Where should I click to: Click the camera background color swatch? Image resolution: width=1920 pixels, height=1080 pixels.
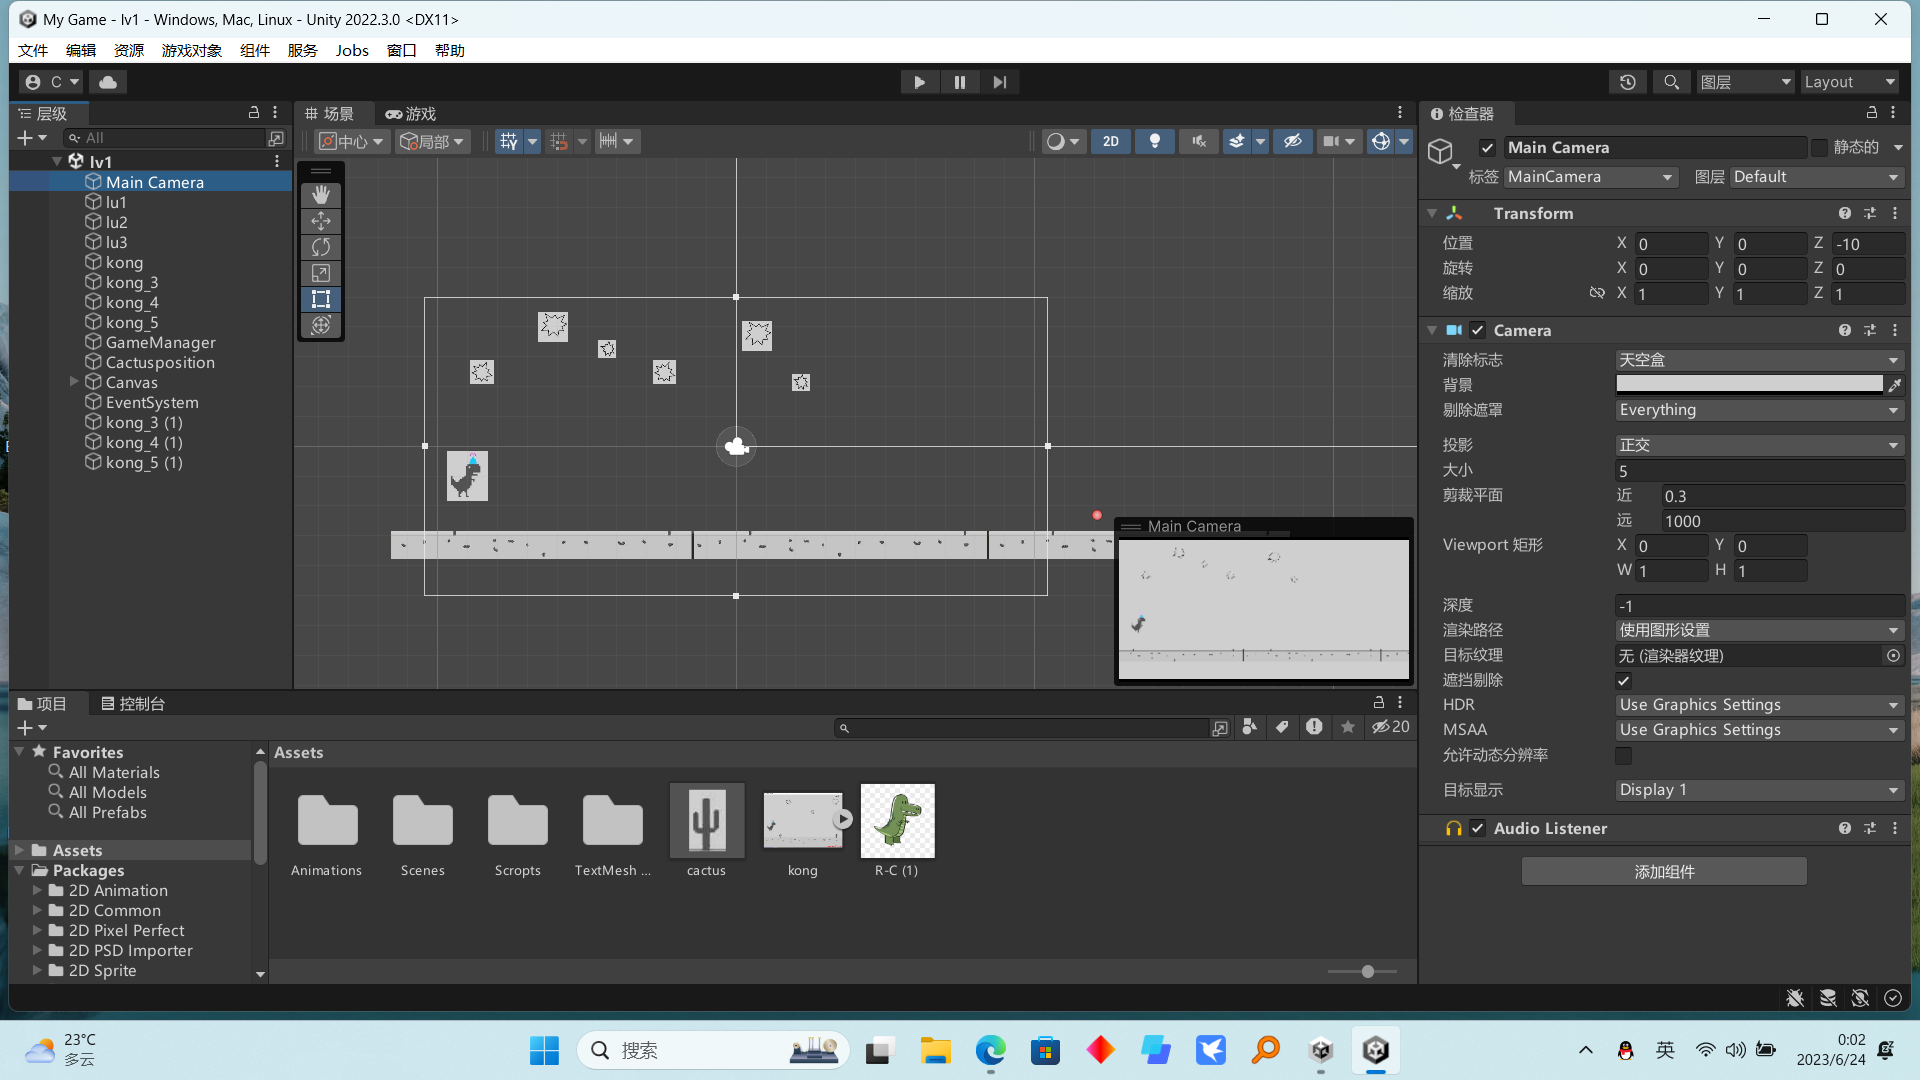pos(1748,384)
